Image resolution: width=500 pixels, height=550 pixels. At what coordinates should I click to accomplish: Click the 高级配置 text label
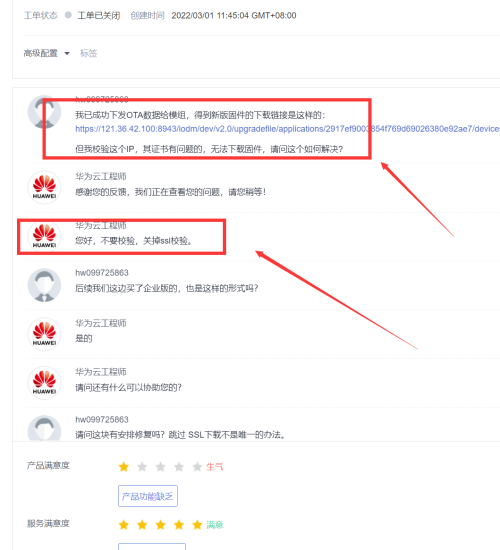40,53
